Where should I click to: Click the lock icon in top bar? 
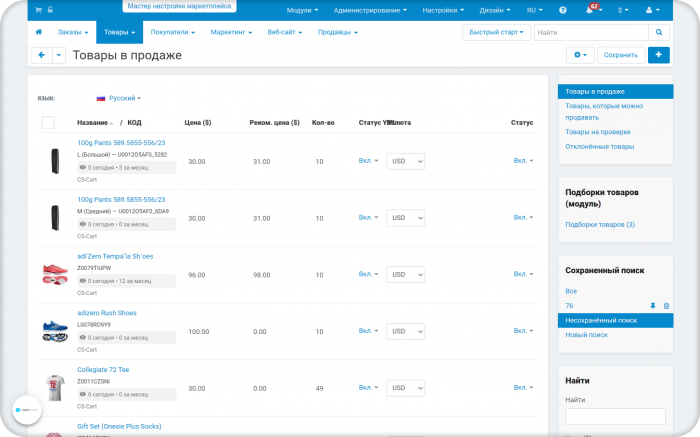(50, 9)
